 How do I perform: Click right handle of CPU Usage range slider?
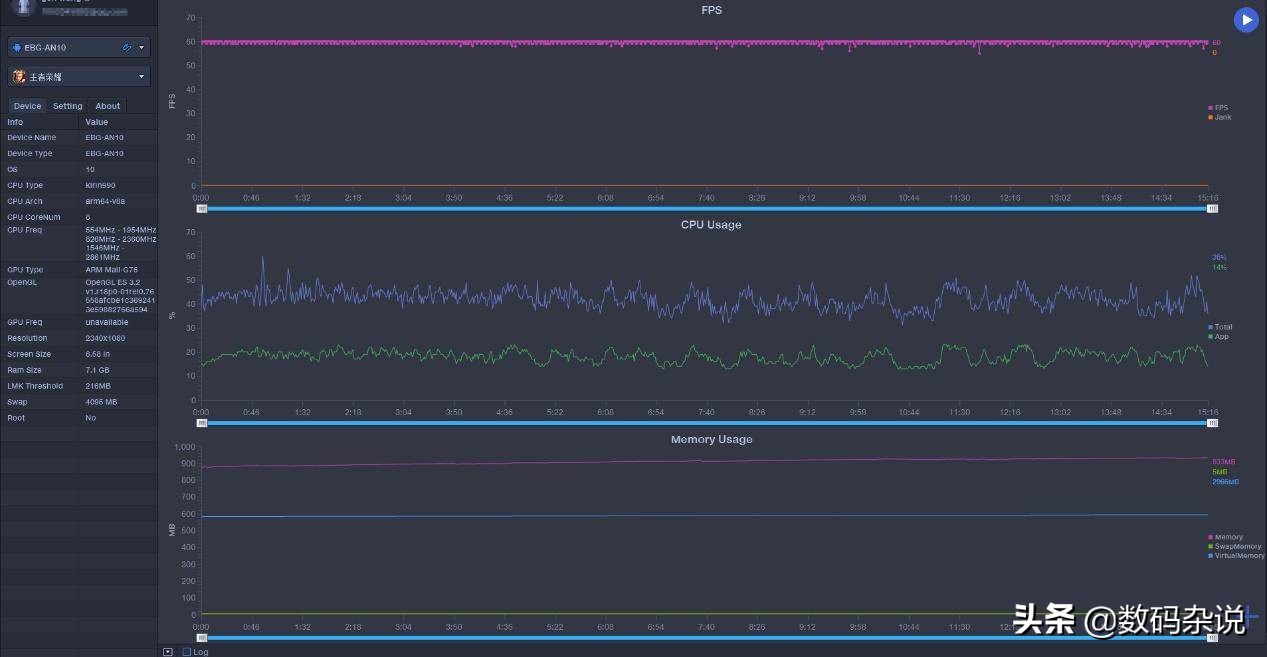click(x=1212, y=423)
